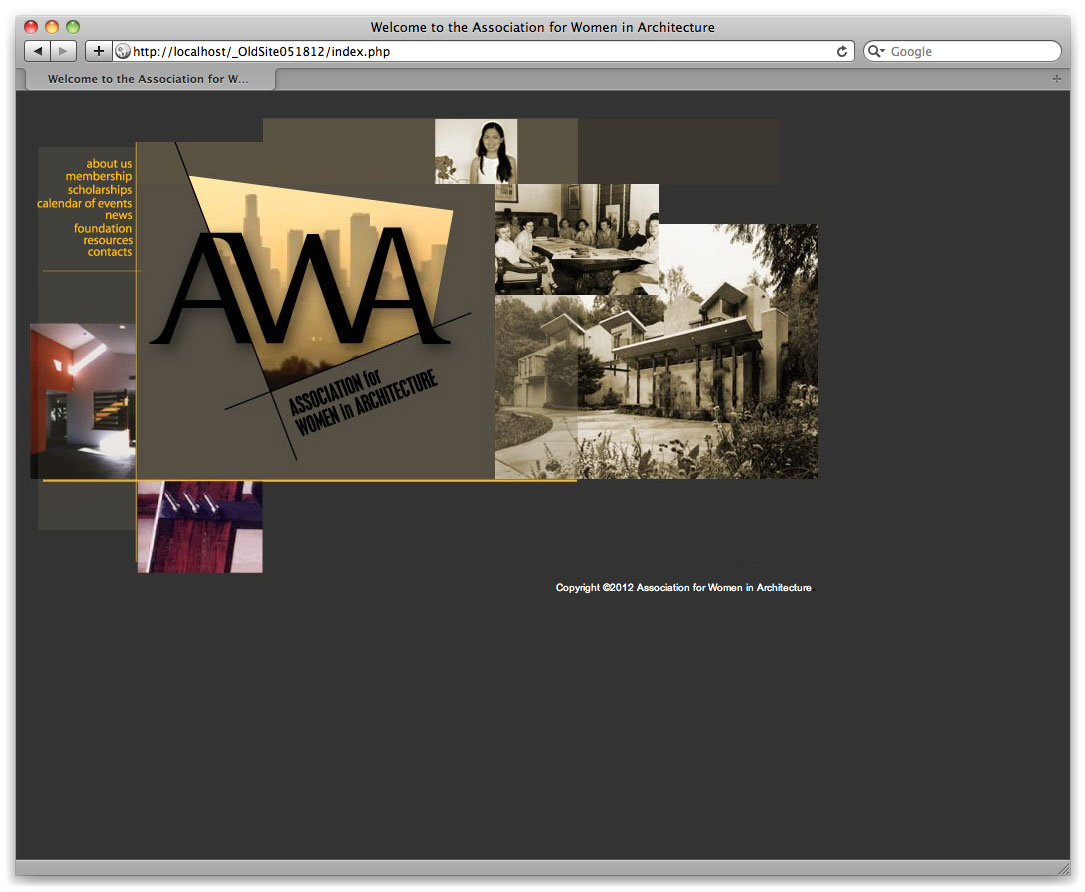Viewport: 1085px width, 892px height.
Task: Open a new tab with the plus icon
Action: [1057, 79]
